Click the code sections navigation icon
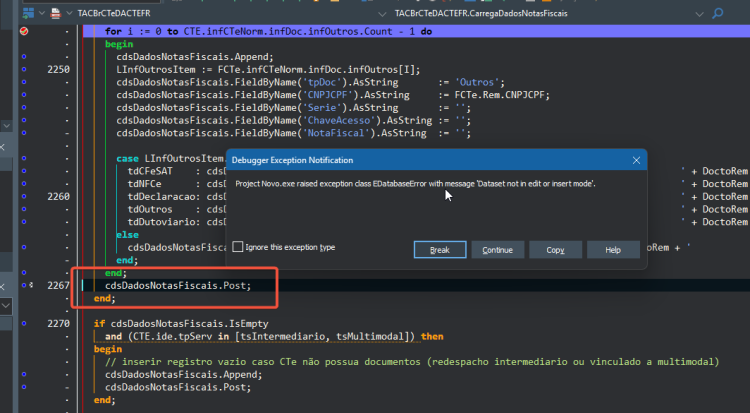 pos(28,13)
